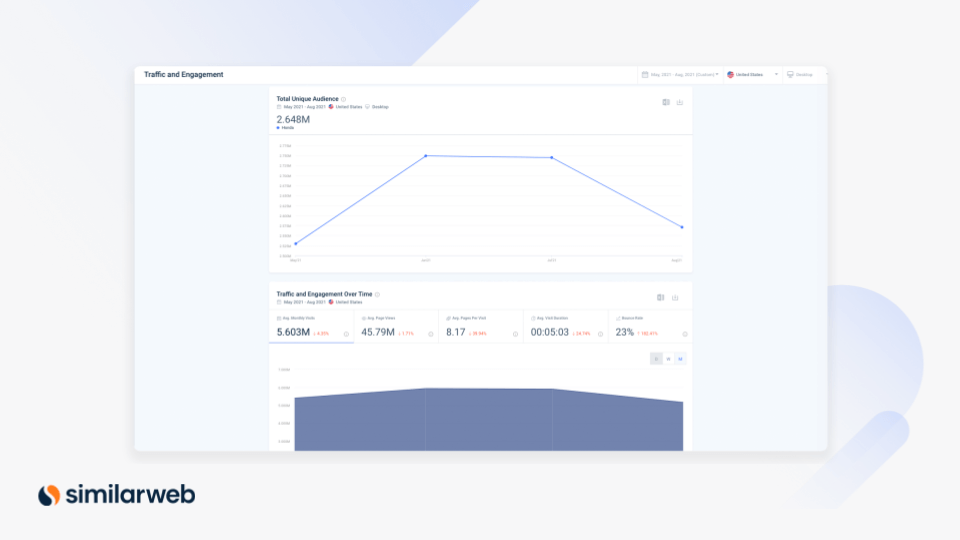This screenshot has width=960, height=540.
Task: Open the May 2021 - Aug 2021 date range dropdown
Action: click(680, 75)
